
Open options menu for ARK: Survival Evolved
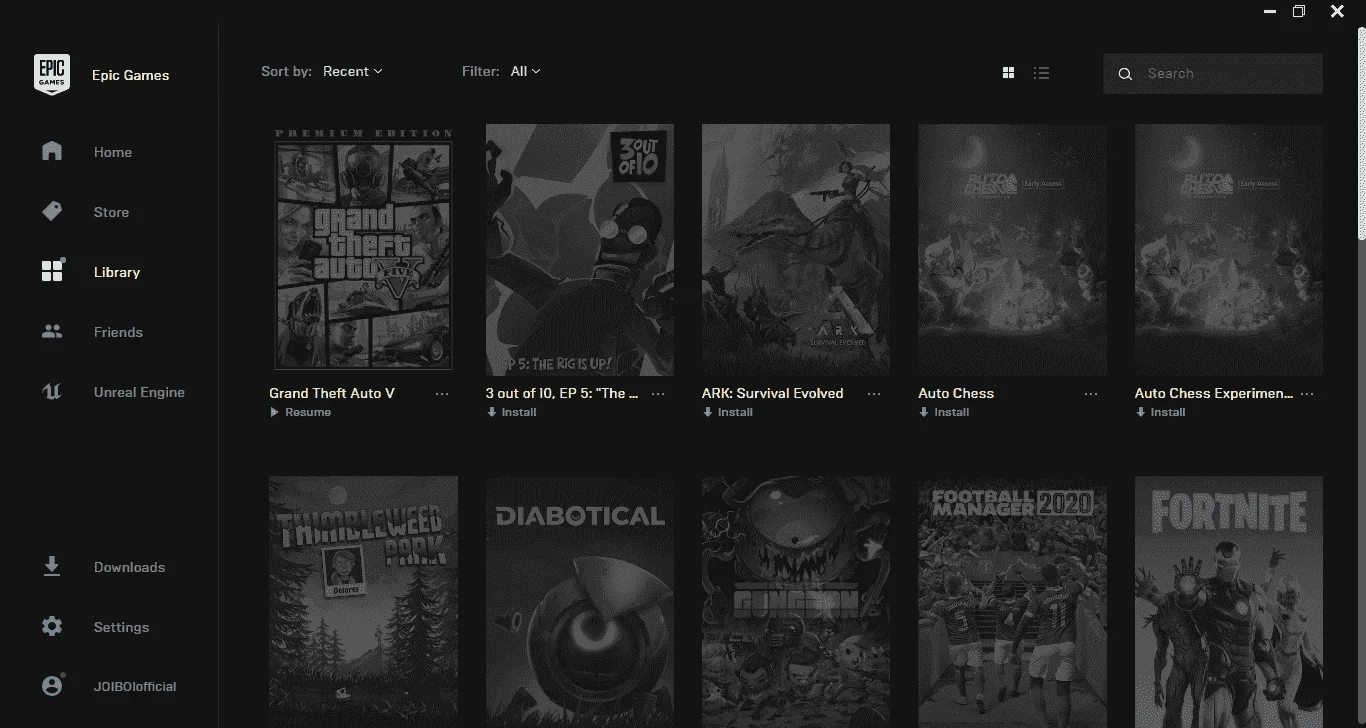click(x=874, y=394)
